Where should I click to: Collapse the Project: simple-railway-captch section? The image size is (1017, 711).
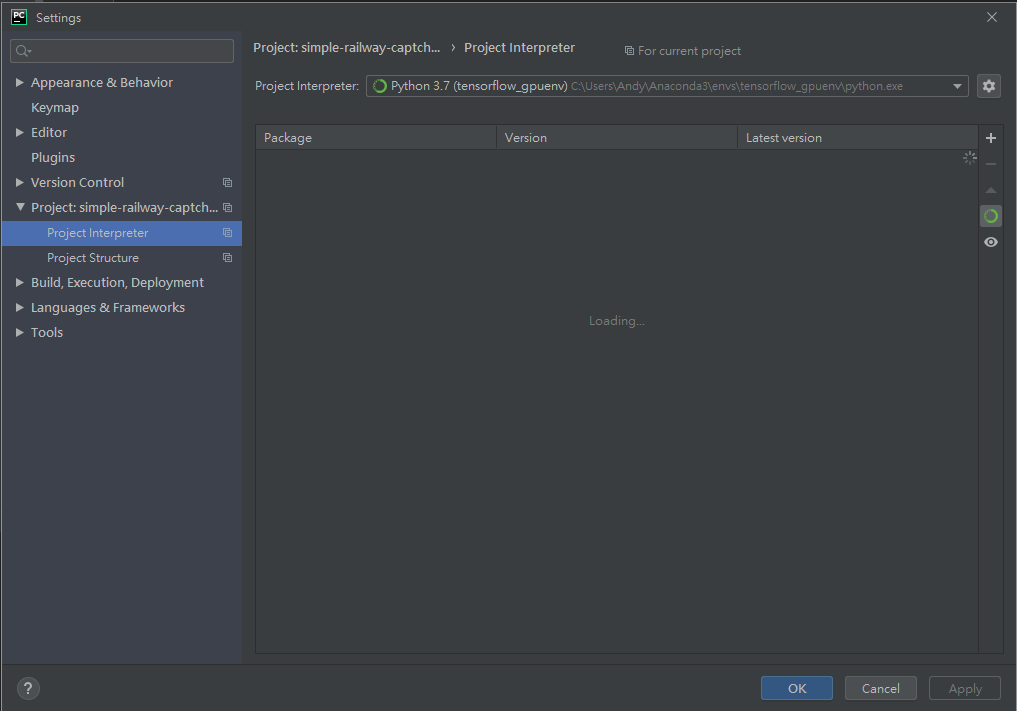[x=20, y=207]
